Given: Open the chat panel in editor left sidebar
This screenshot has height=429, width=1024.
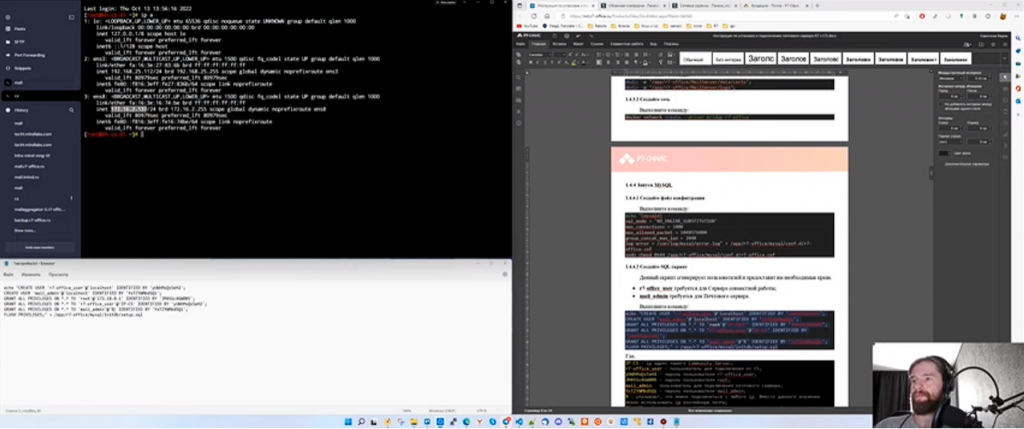Looking at the screenshot, I should (x=519, y=100).
